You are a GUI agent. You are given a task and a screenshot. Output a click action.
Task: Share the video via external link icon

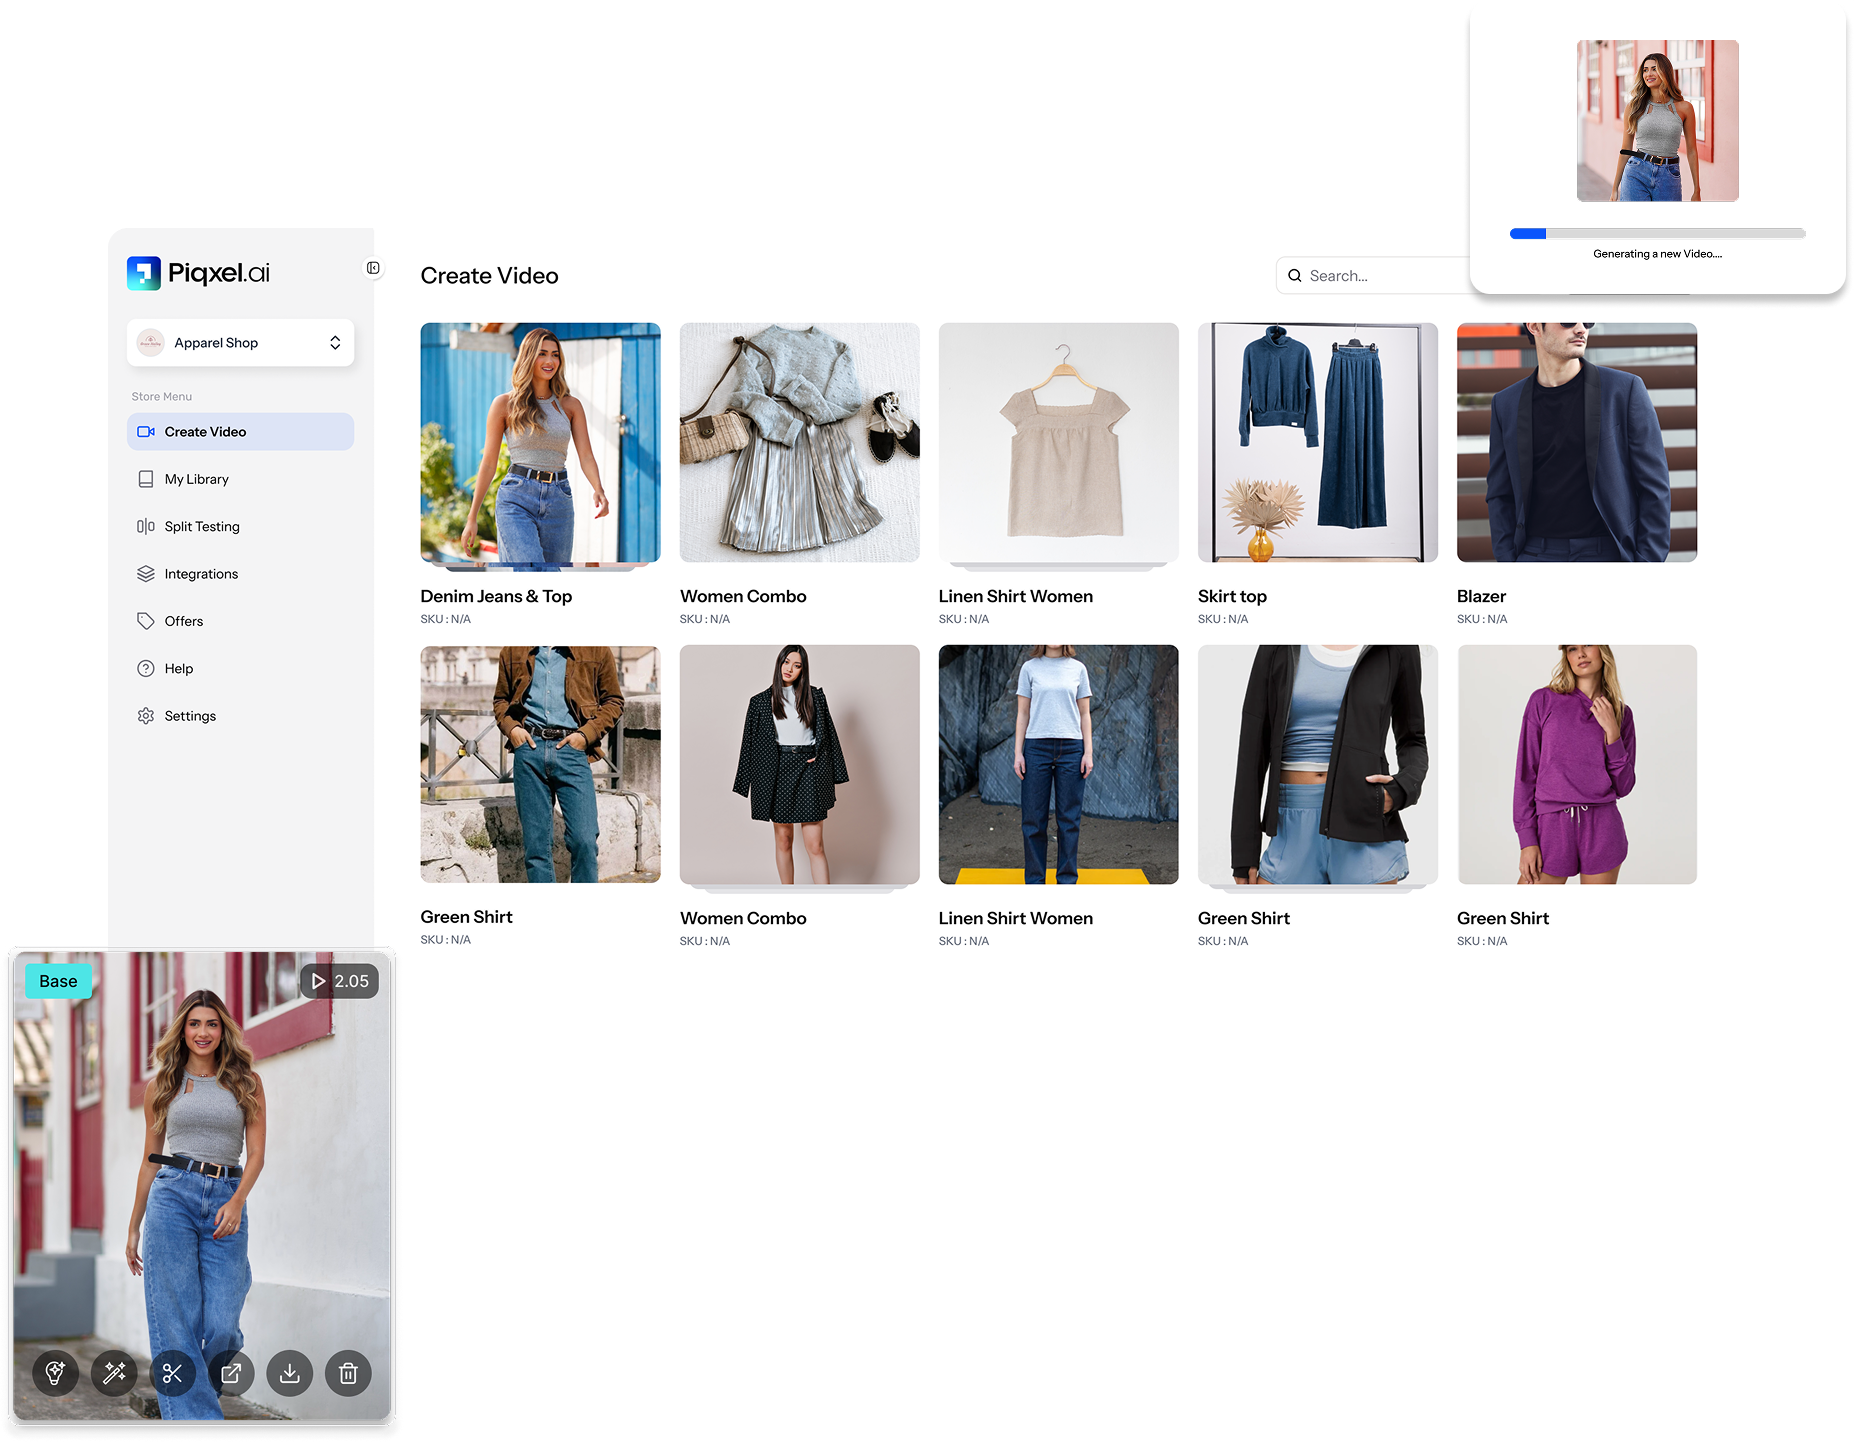(x=231, y=1373)
